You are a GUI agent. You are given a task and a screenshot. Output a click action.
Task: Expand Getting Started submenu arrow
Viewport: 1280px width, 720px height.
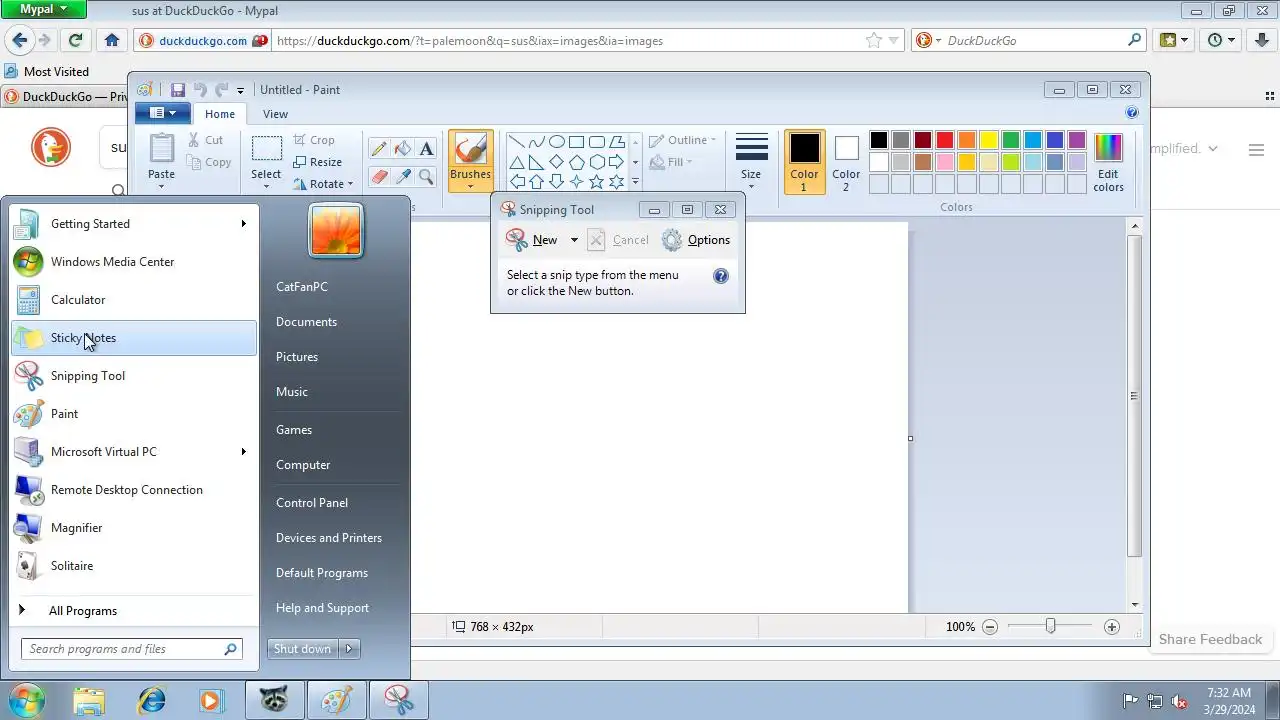243,224
